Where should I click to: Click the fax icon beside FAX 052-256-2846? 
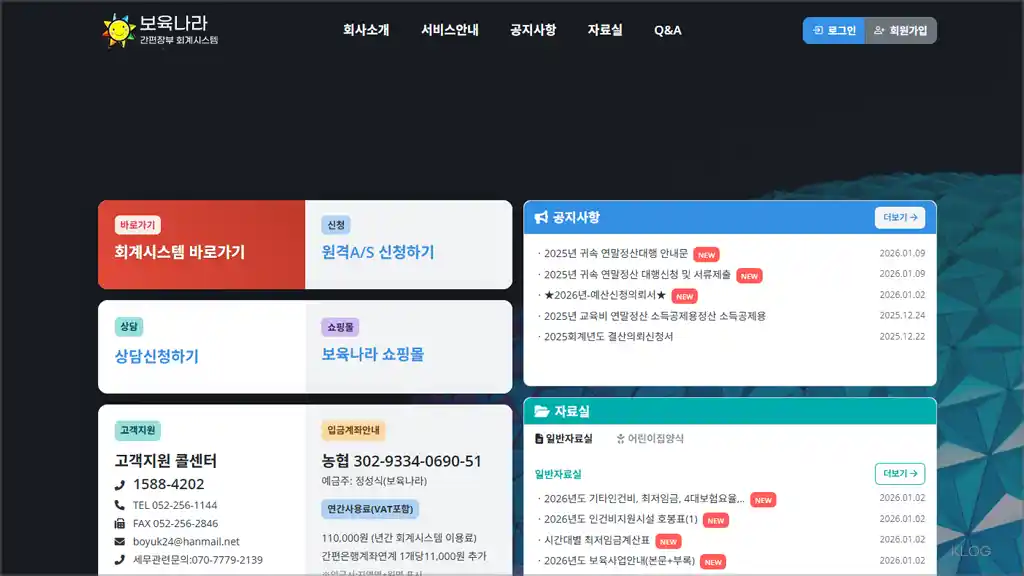tap(119, 522)
